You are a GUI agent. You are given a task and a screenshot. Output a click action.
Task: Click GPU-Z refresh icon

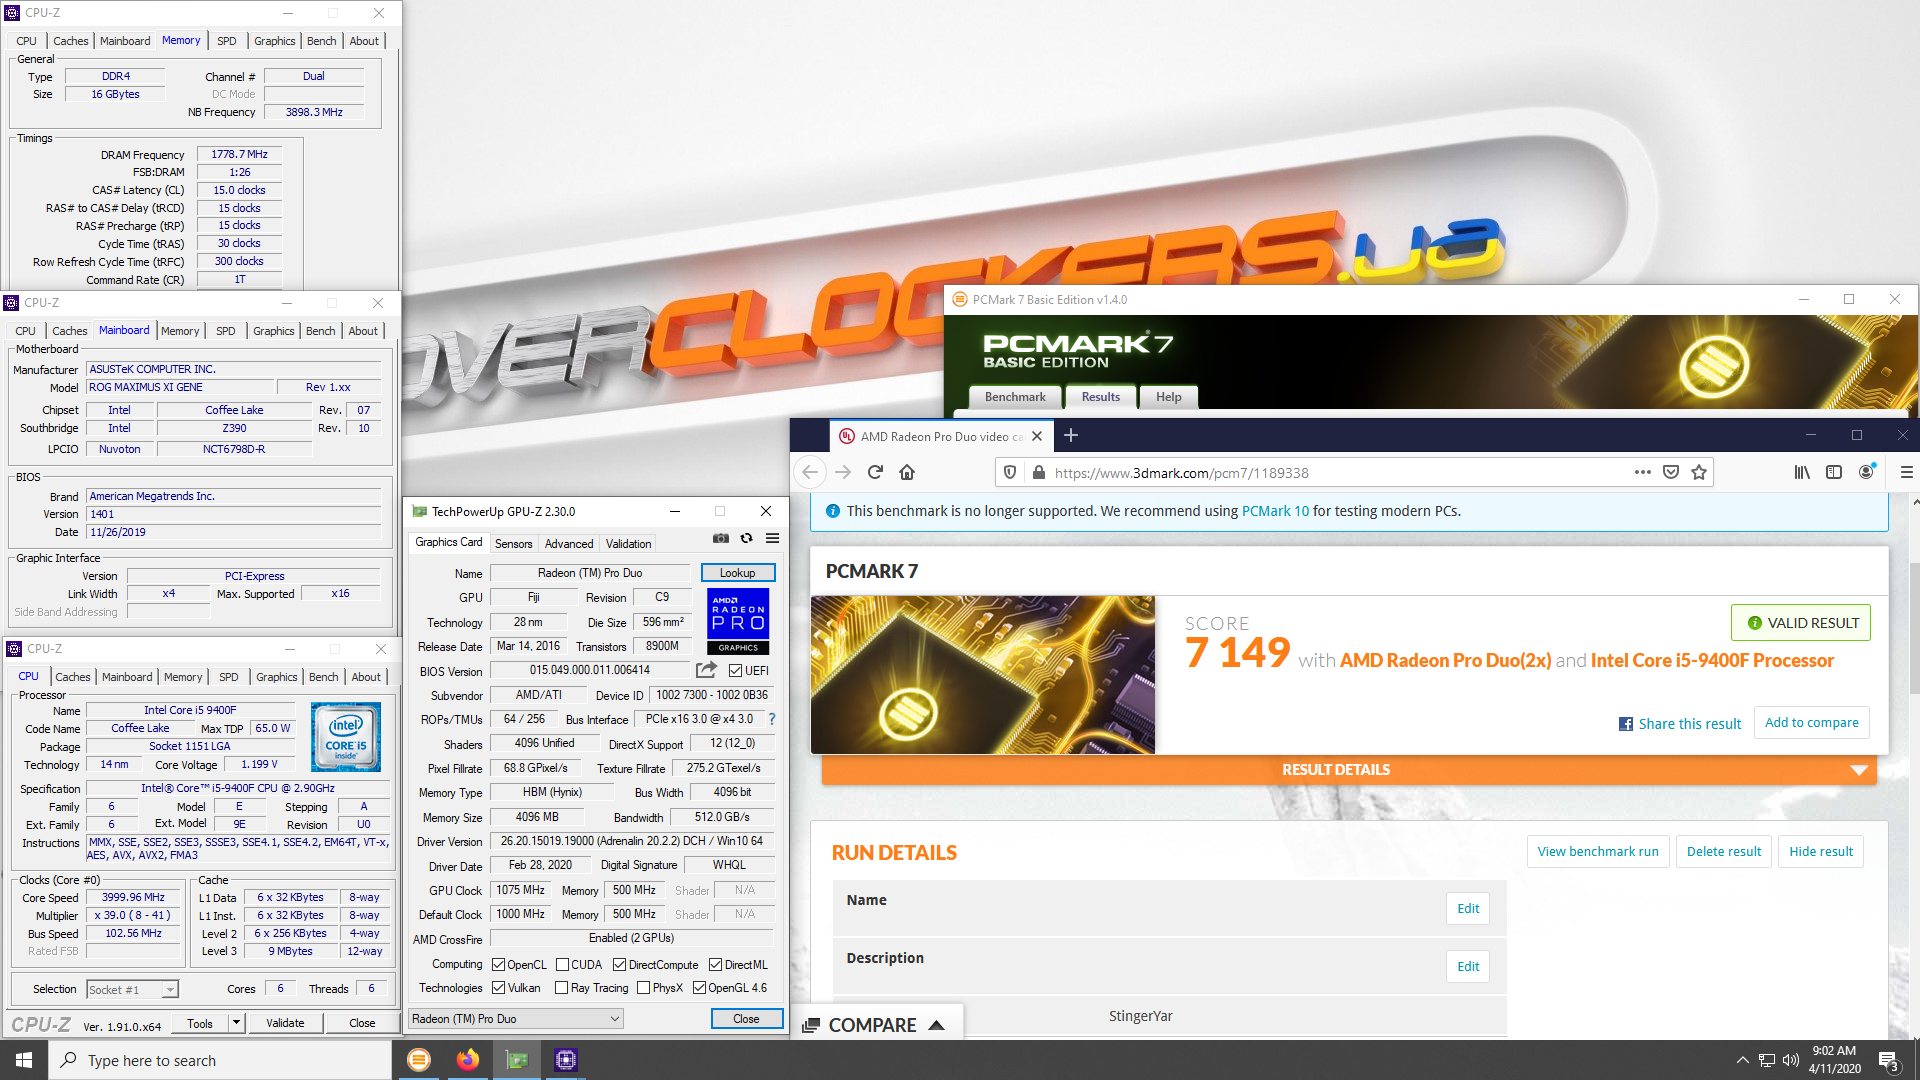tap(746, 538)
